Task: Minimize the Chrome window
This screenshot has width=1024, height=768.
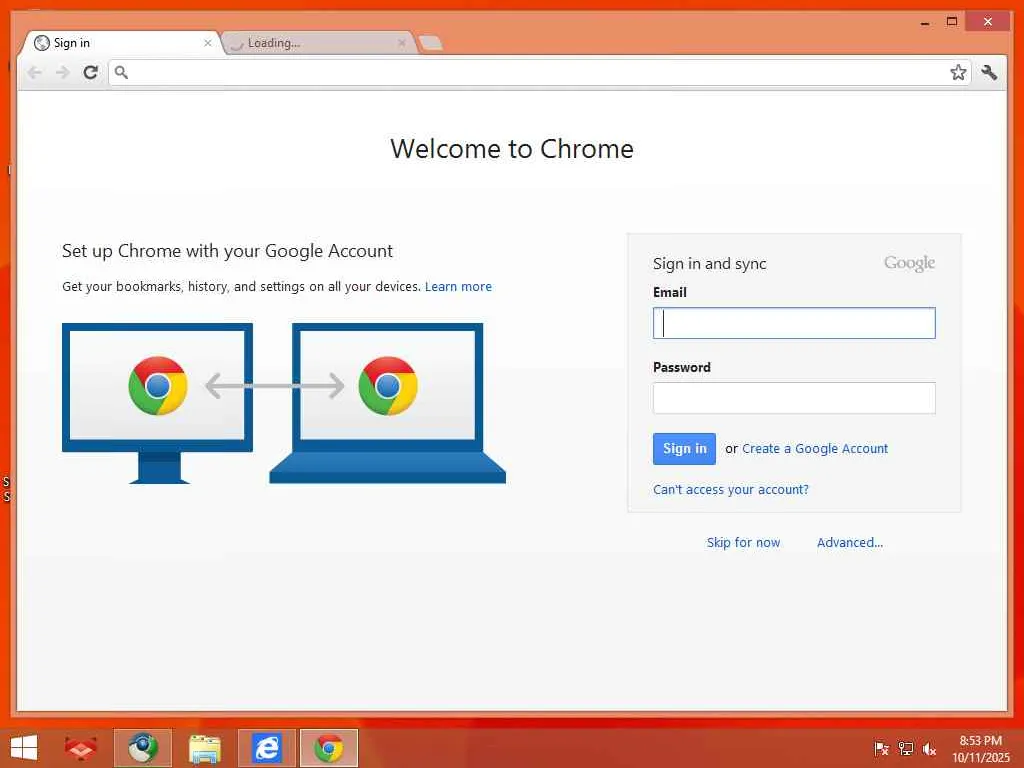Action: (x=925, y=22)
